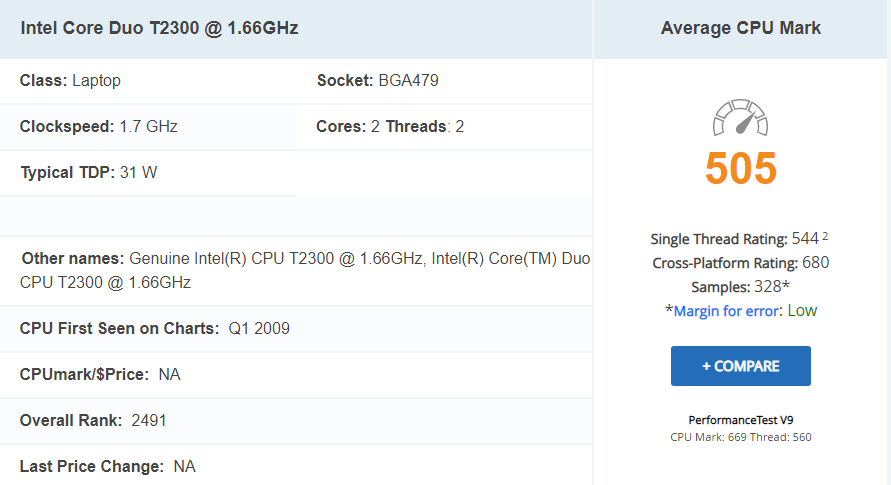Click the Class: Laptop field

[70, 80]
